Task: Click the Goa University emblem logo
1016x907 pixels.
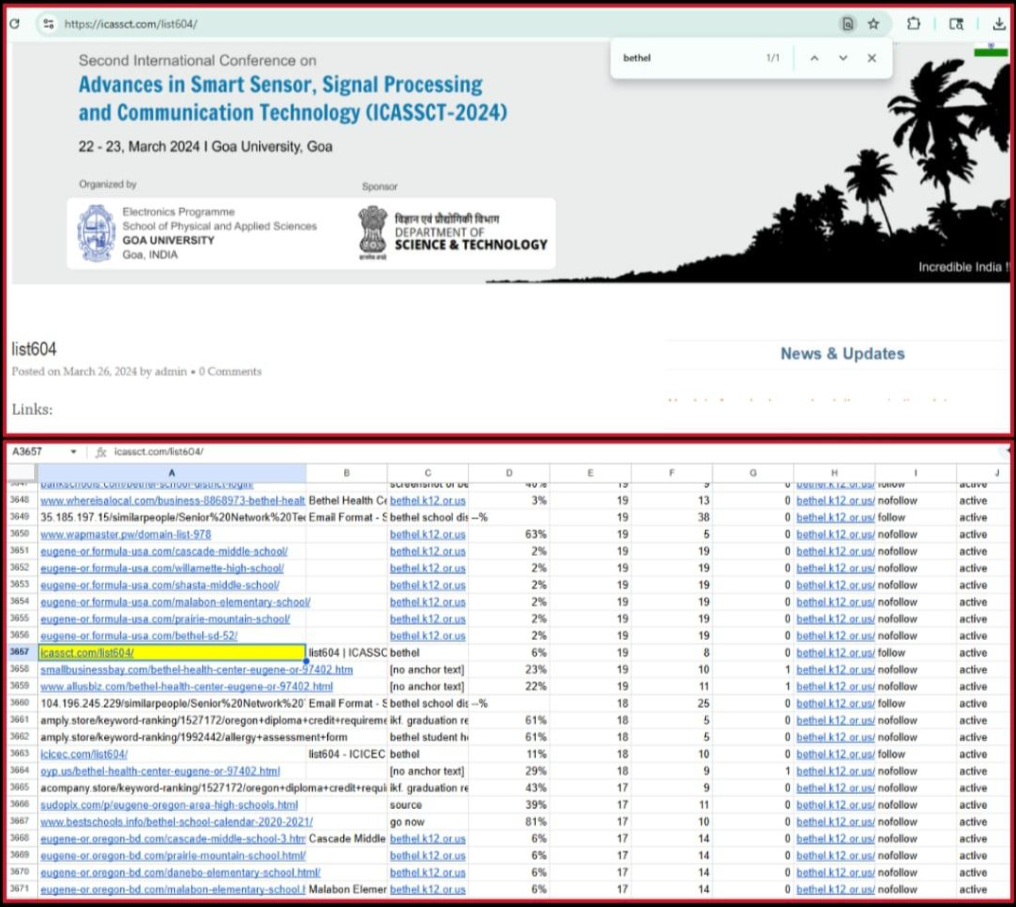Action: (97, 233)
